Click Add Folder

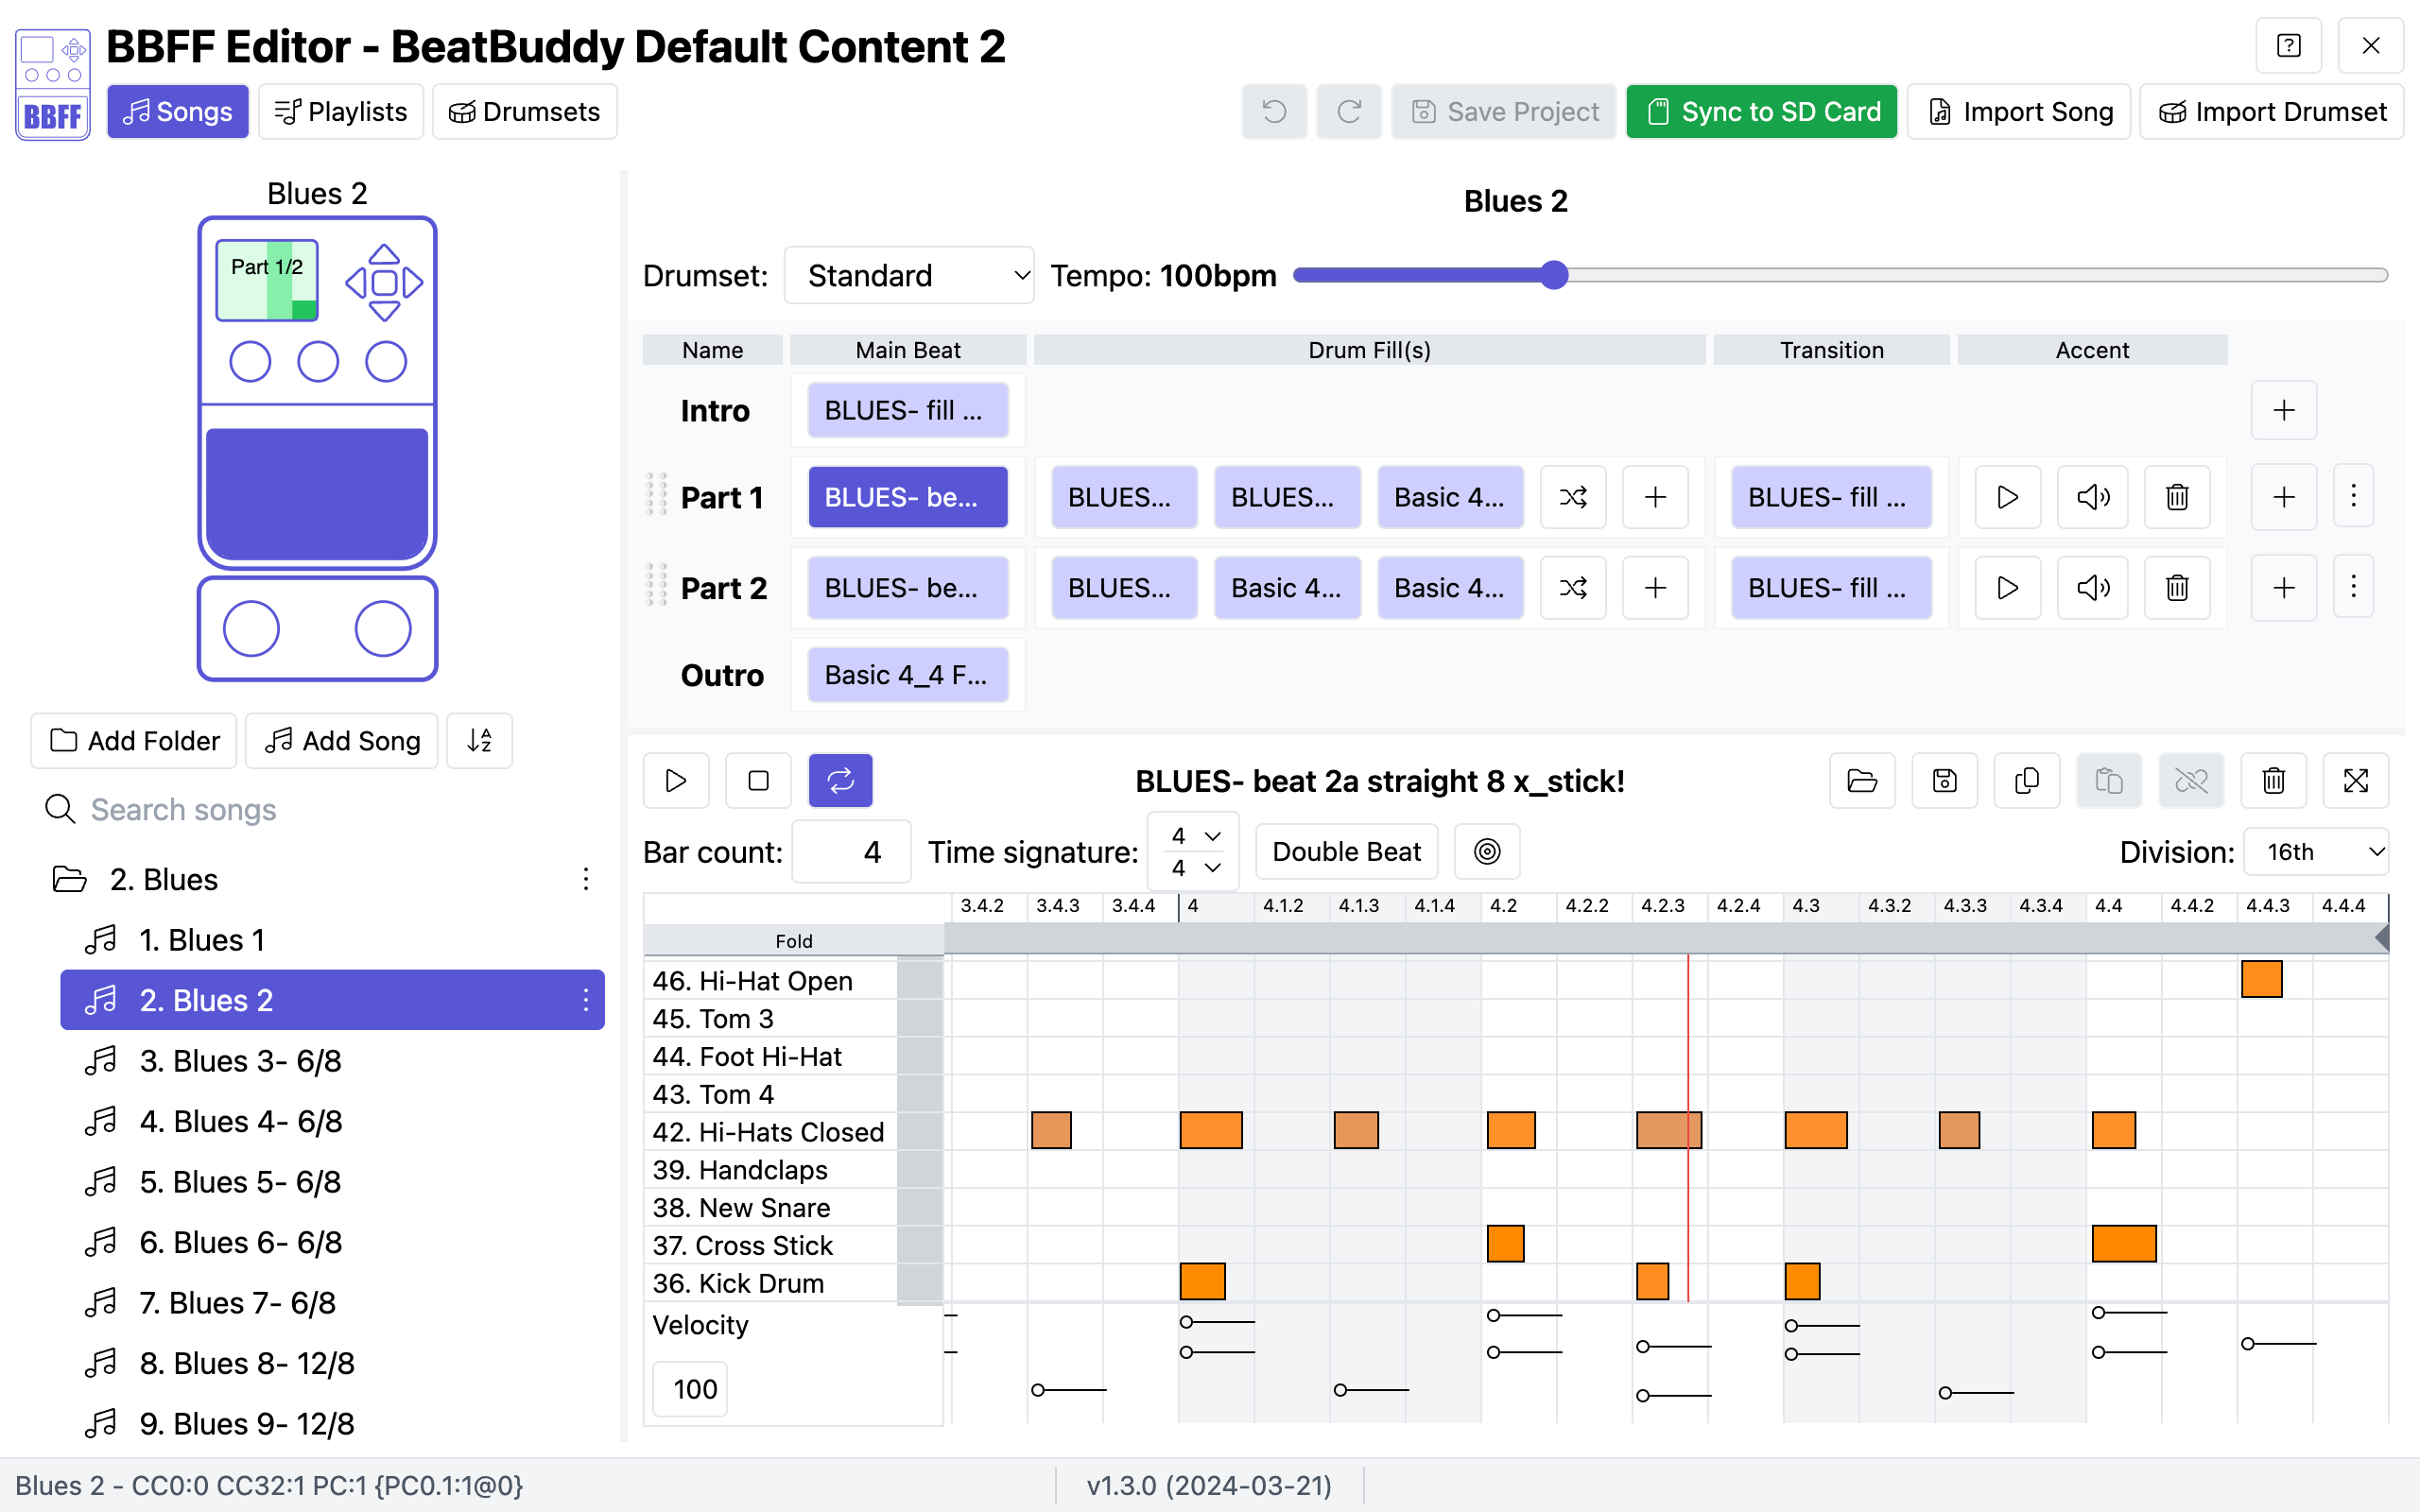point(134,740)
